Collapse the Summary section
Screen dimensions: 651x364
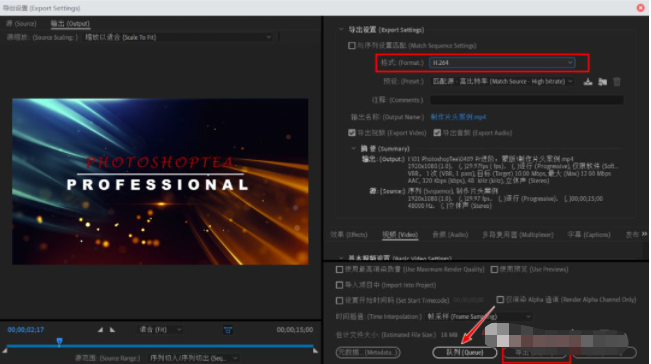click(x=354, y=148)
